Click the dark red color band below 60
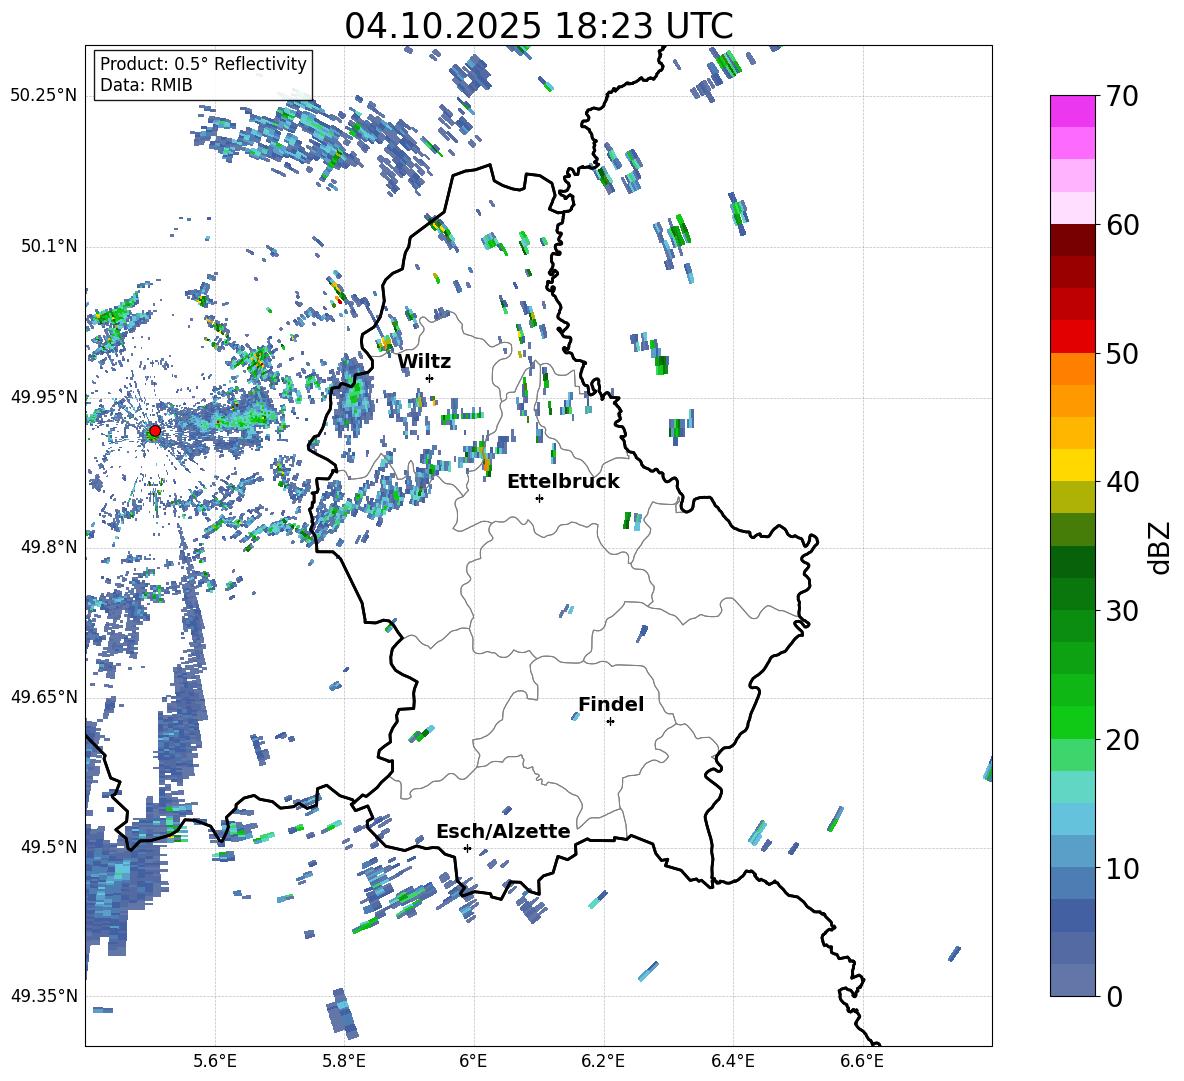Screen dimensions: 1184x1081 click(x=1072, y=240)
